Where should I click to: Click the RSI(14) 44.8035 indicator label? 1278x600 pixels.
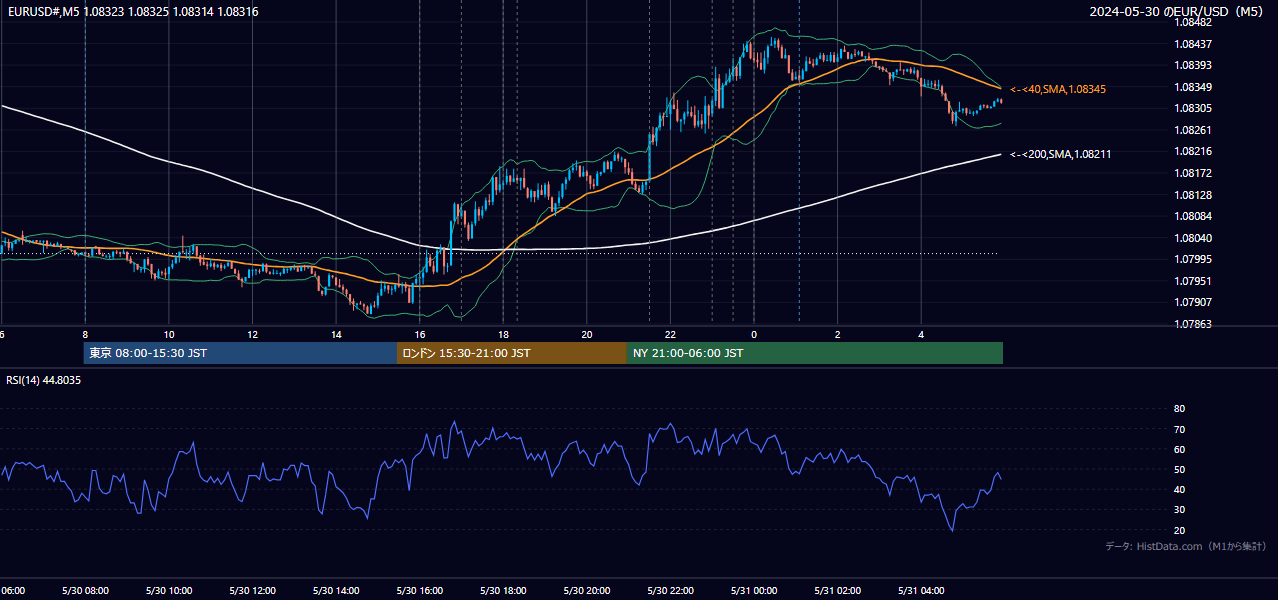[x=43, y=380]
